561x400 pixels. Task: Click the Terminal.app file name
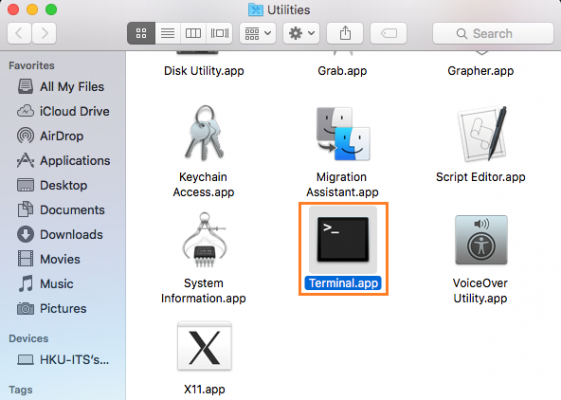(343, 283)
